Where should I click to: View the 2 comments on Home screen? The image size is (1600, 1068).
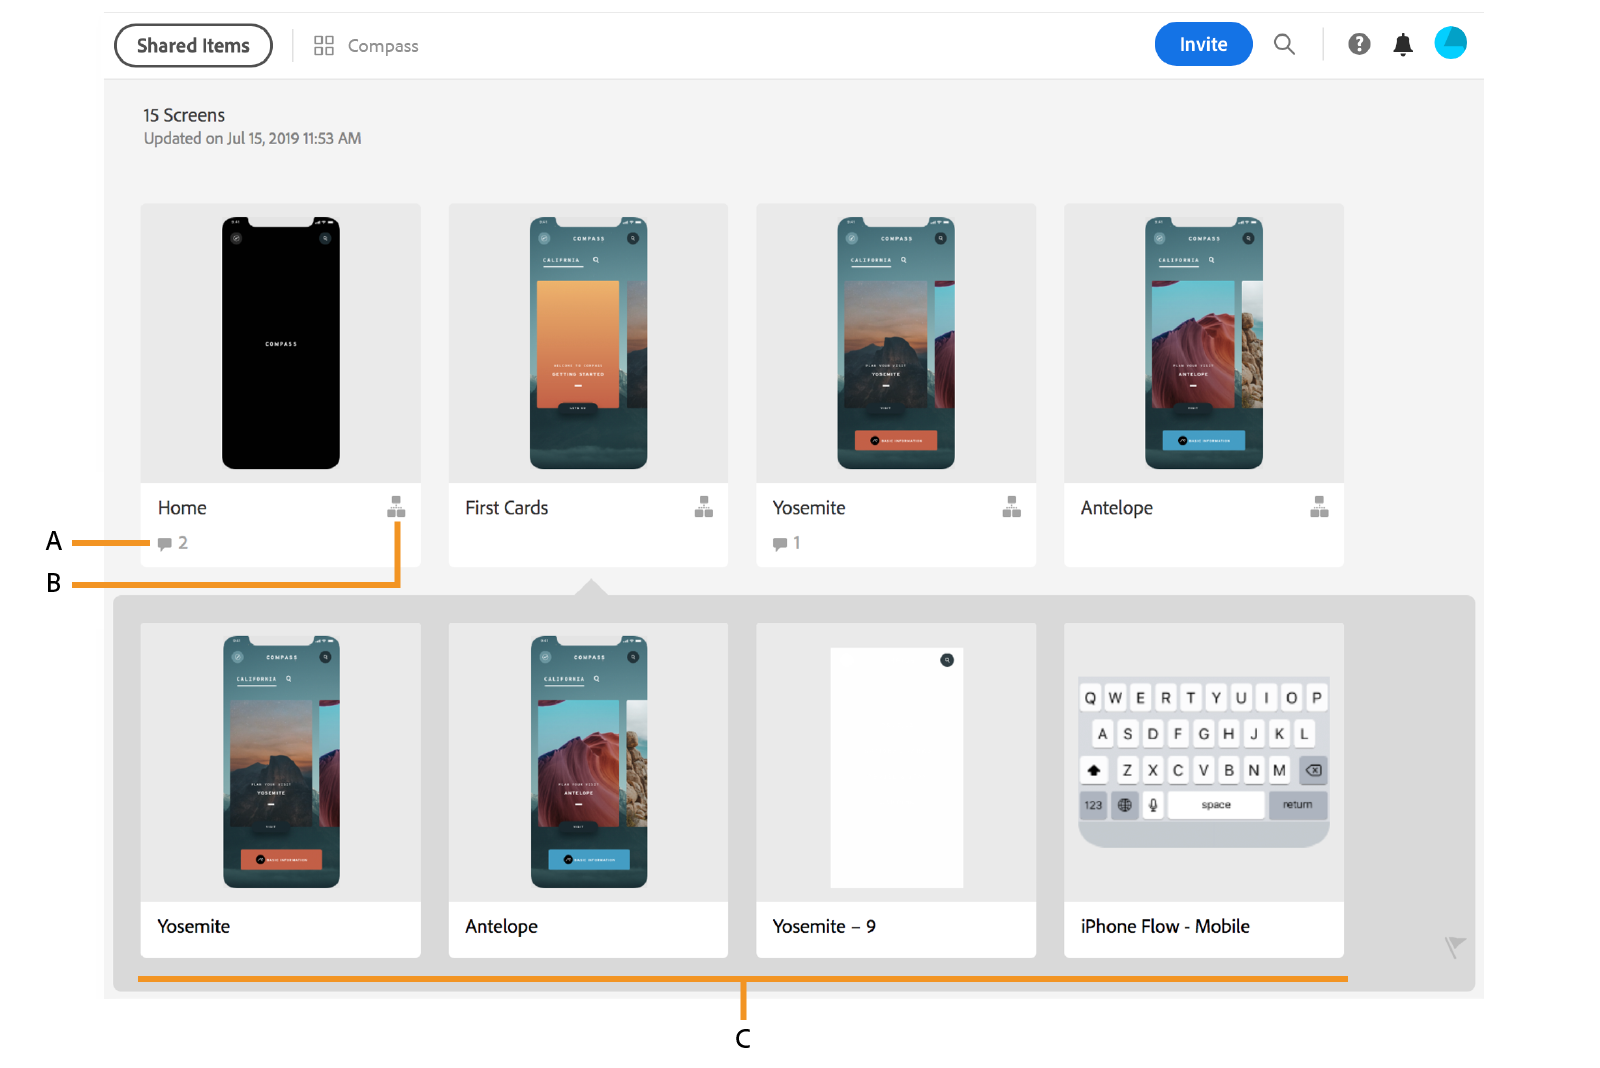pyautogui.click(x=172, y=543)
